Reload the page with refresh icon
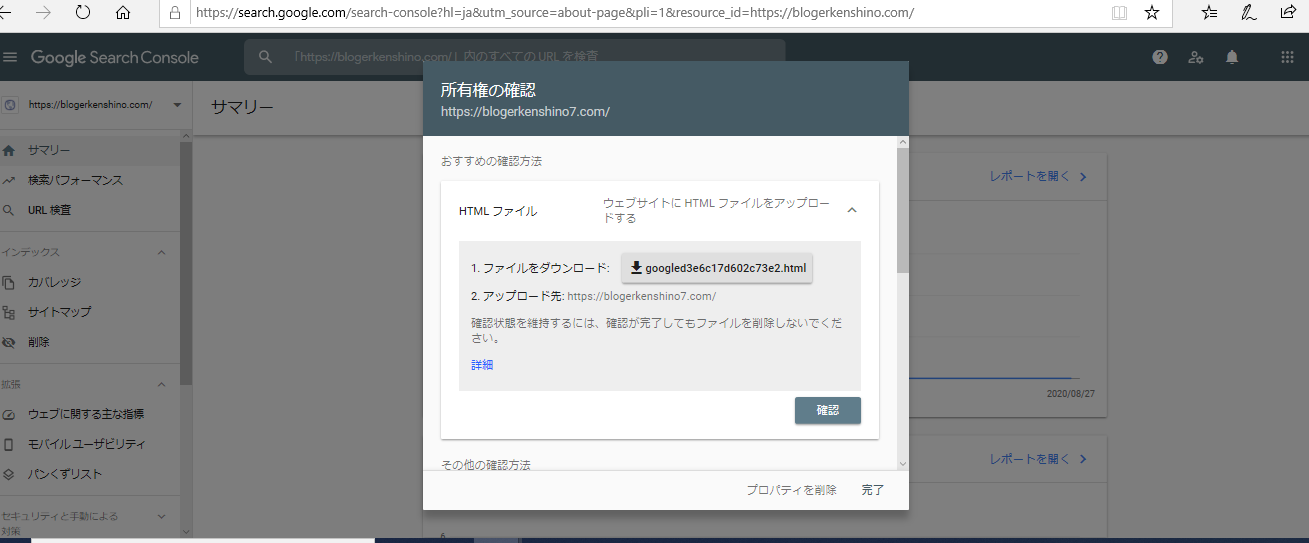Viewport: 1309px width, 543px height. 83,13
